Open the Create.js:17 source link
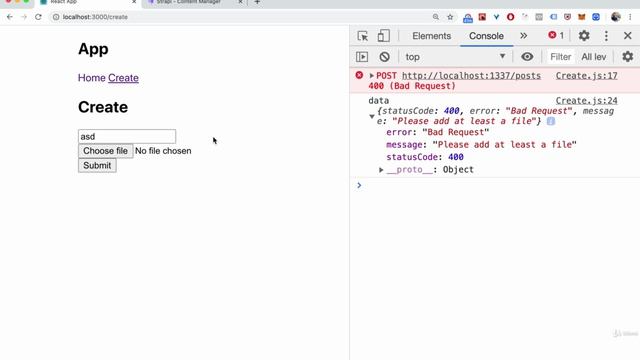Image resolution: width=640 pixels, height=360 pixels. pyautogui.click(x=587, y=76)
